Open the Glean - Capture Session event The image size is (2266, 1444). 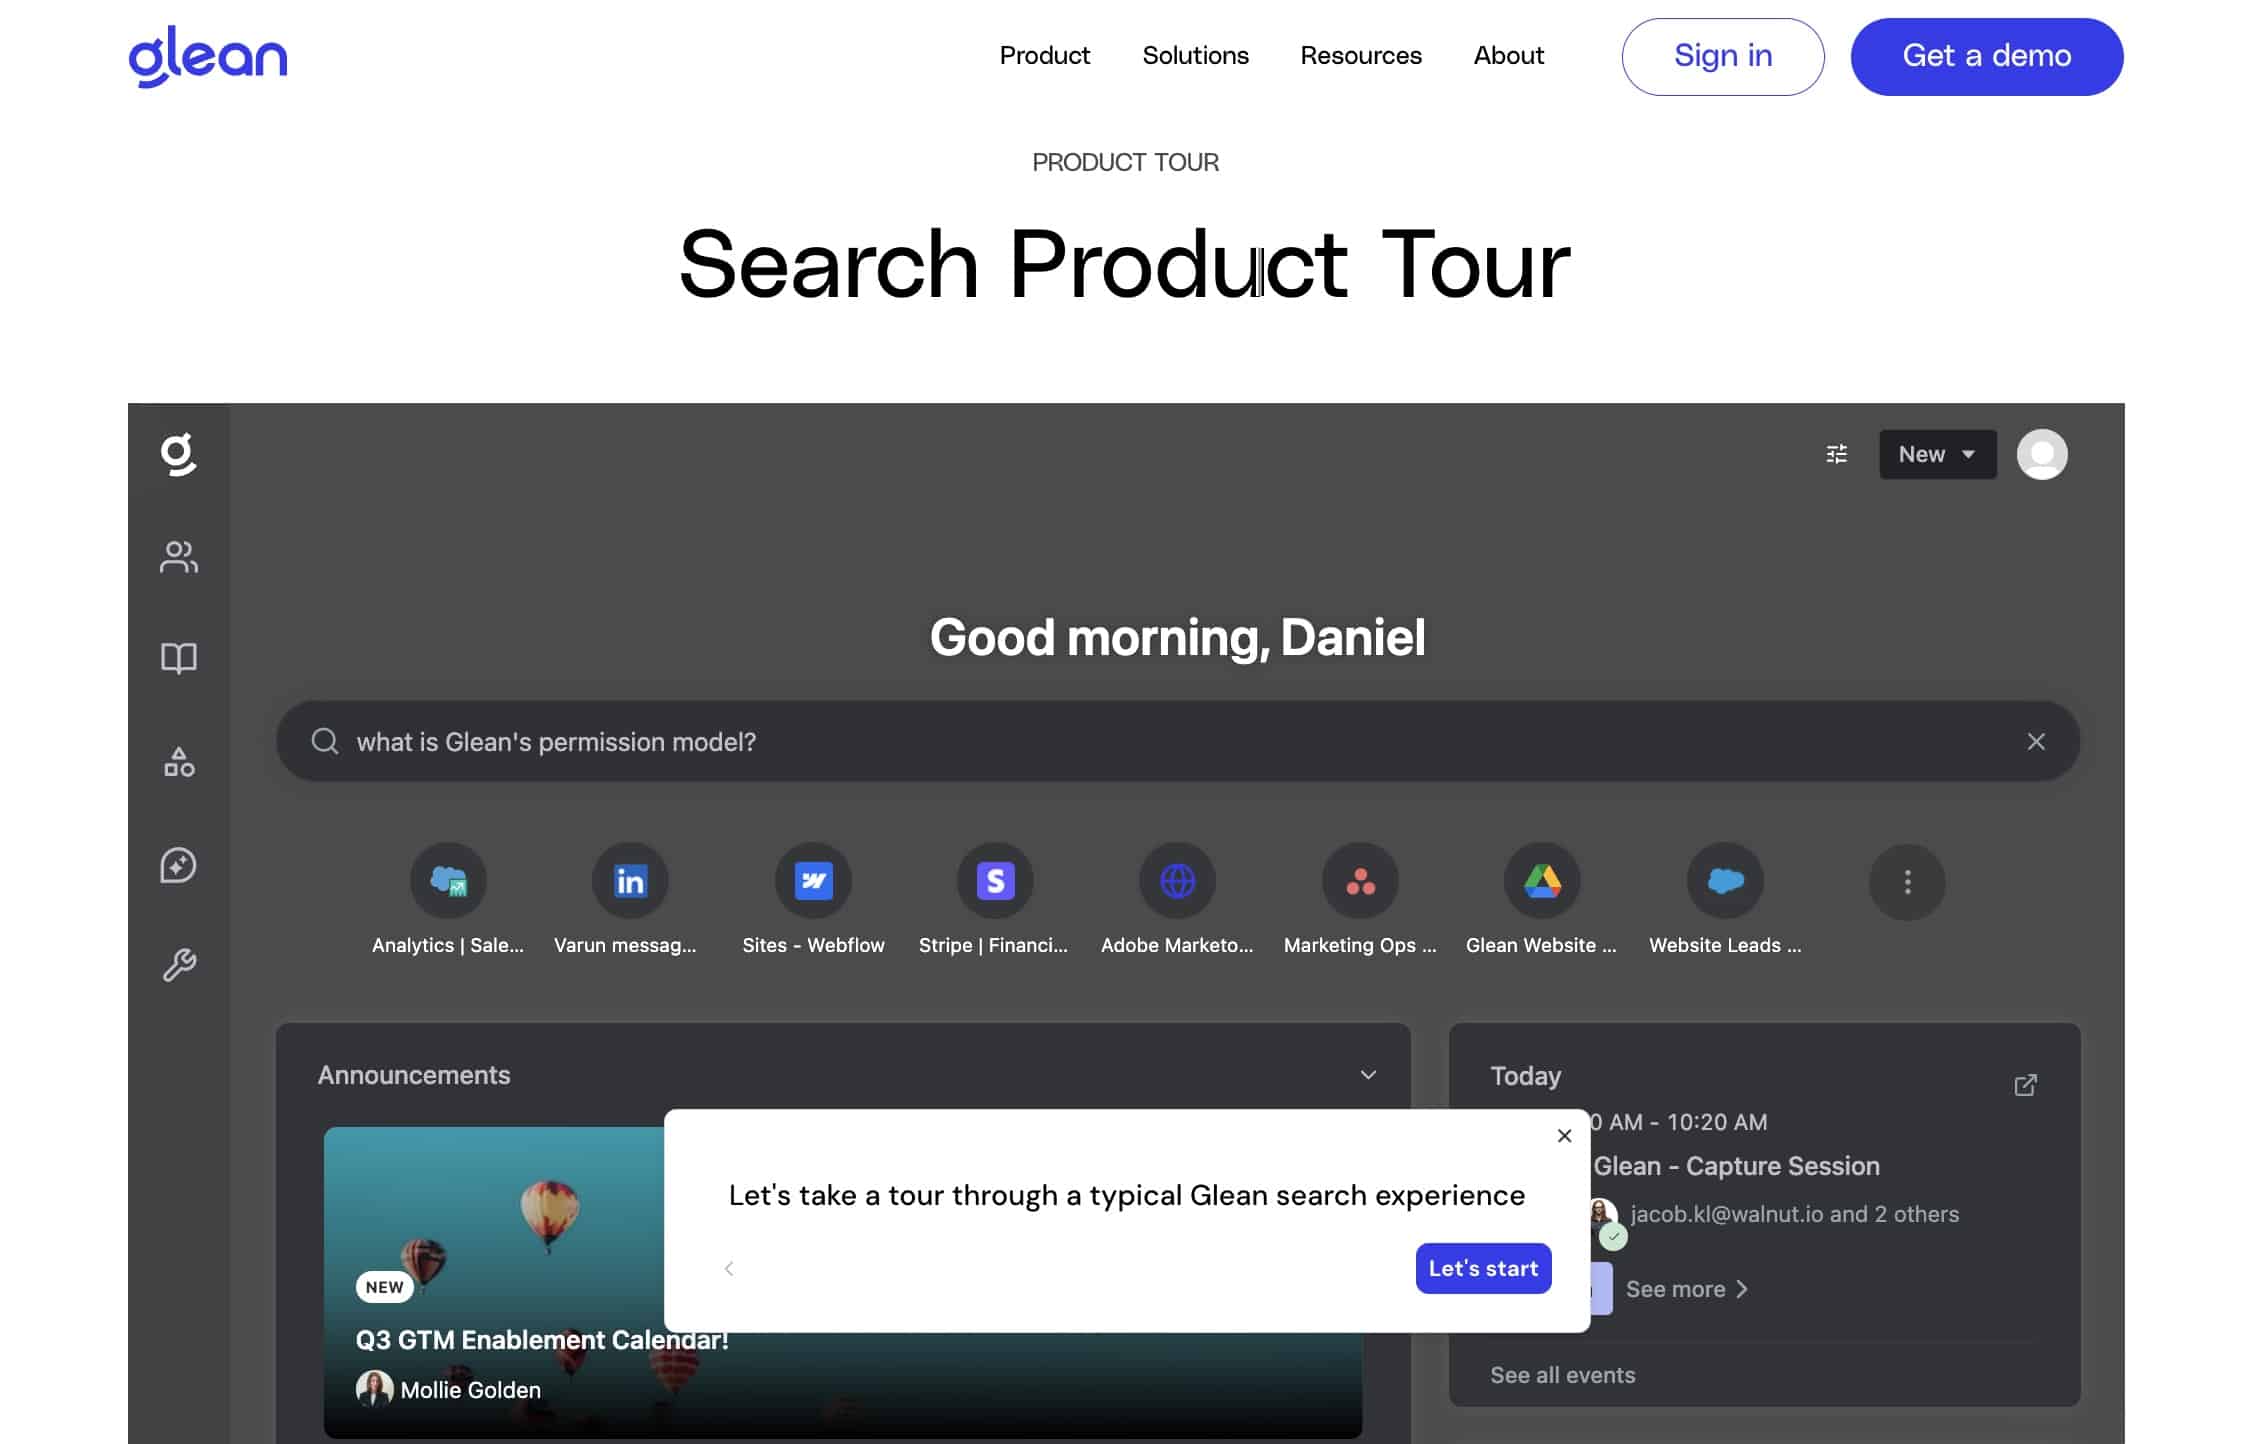pos(1736,1166)
